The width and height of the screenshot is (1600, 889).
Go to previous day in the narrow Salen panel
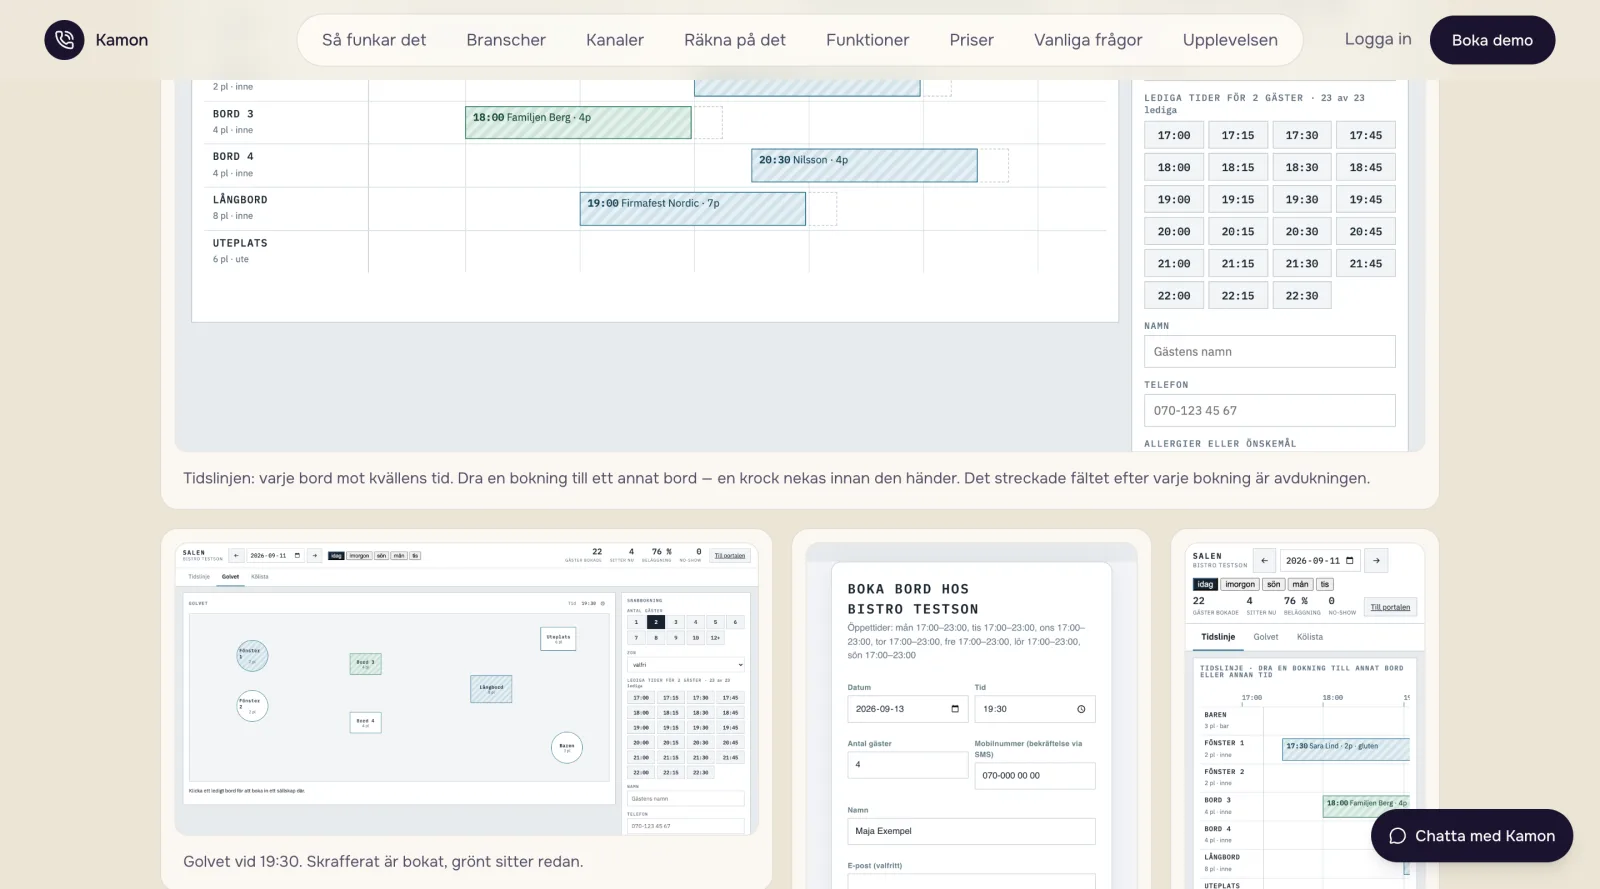pyautogui.click(x=1264, y=561)
